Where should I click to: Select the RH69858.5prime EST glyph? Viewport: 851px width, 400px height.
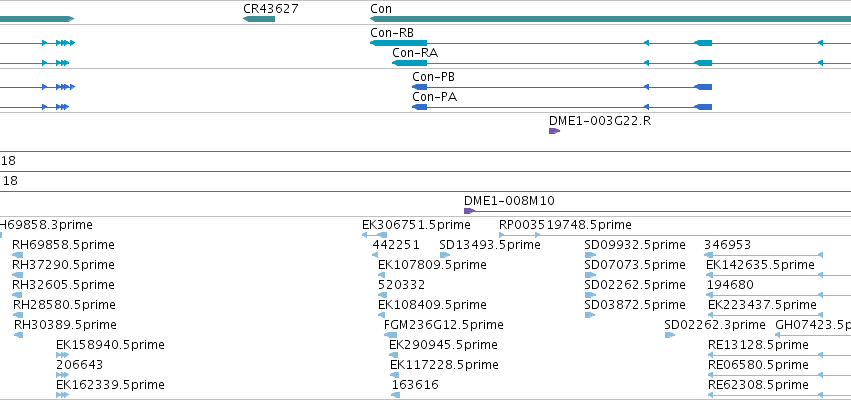click(x=17, y=255)
